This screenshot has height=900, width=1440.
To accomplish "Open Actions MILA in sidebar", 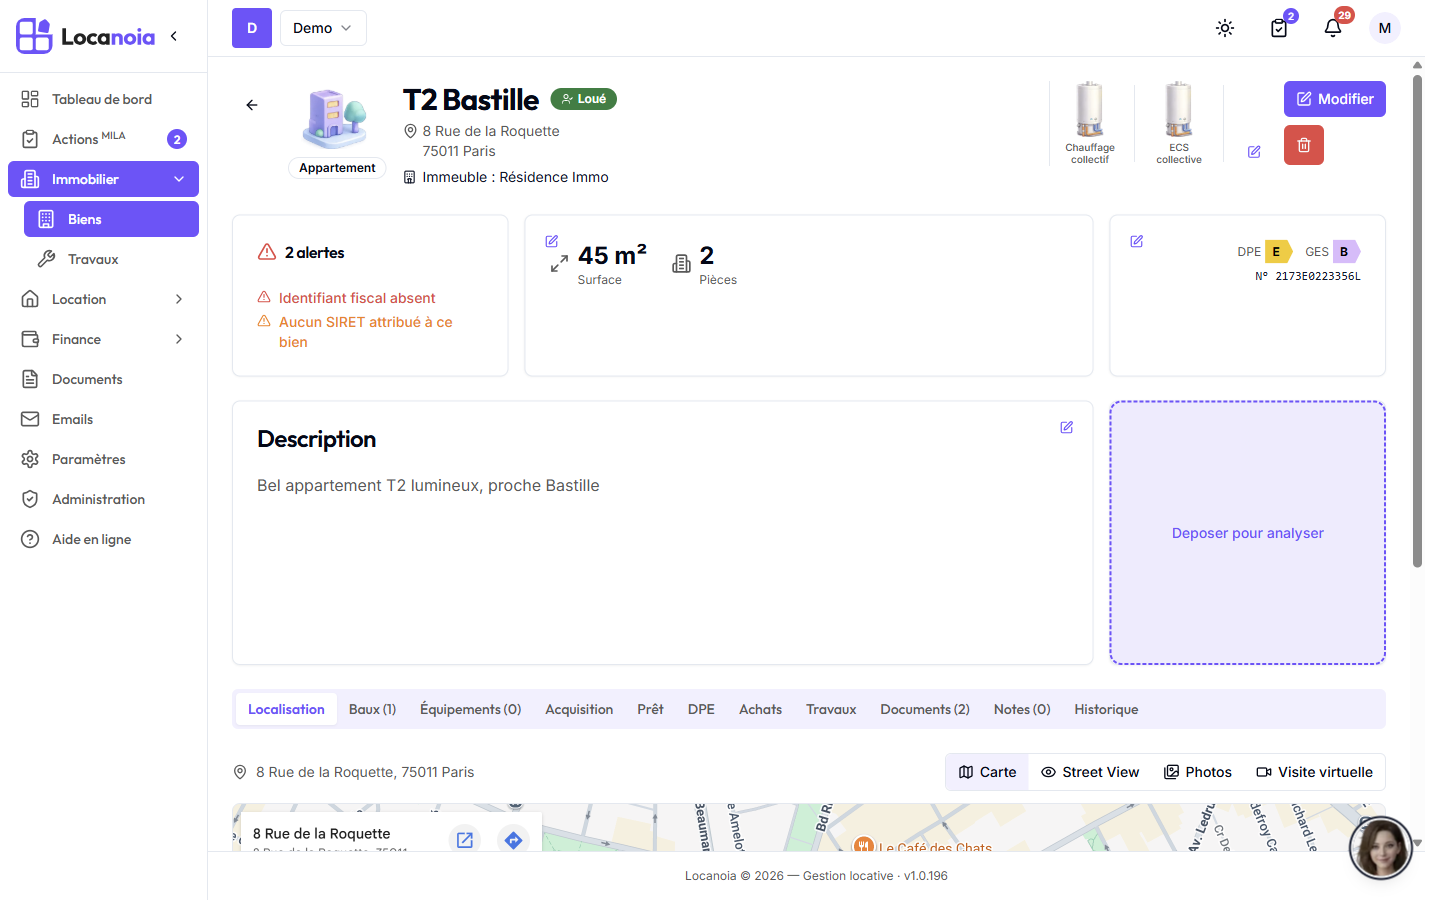I will [x=103, y=139].
